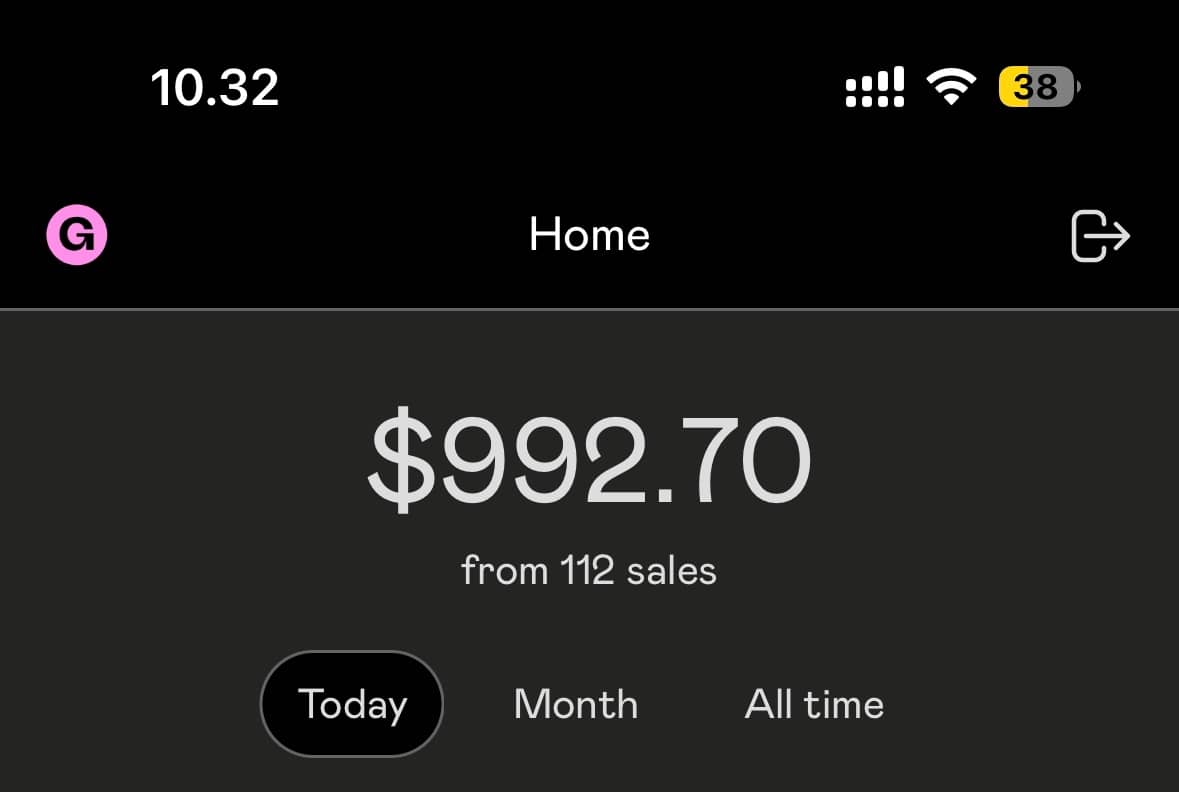Show All time sales
Viewport: 1179px width, 792px height.
pos(814,704)
